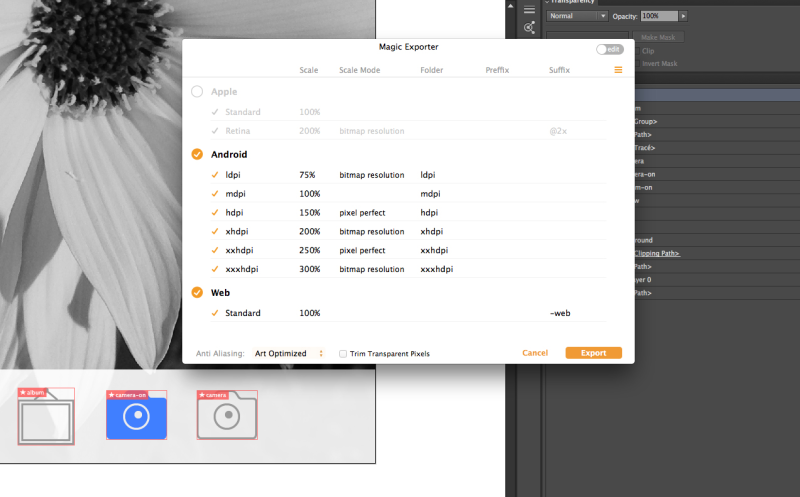Toggle the edit switch in Magic Exporter
This screenshot has width=800, height=497.
tap(610, 49)
